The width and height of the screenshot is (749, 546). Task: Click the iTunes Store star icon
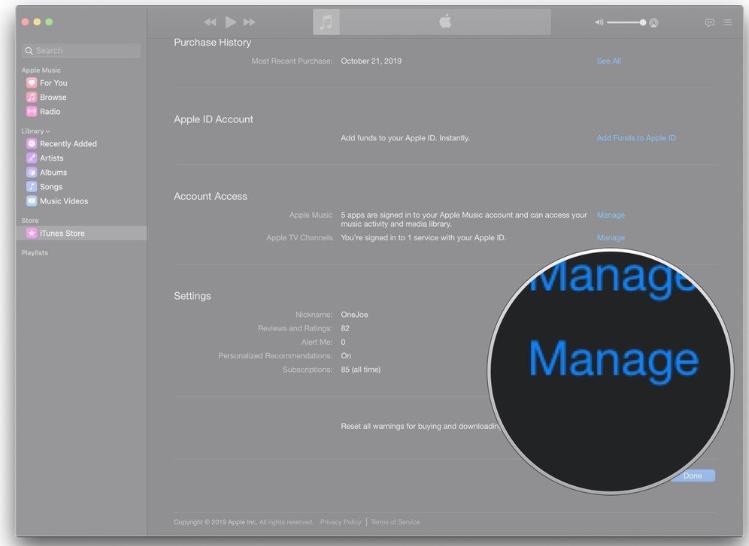(x=32, y=233)
